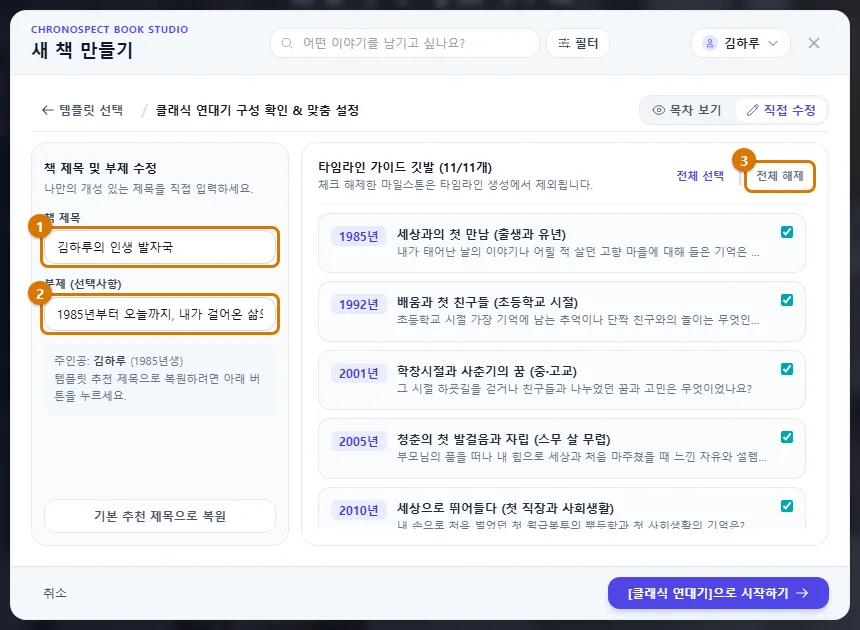The image size is (860, 630).
Task: Click the 김하루 user avatar icon
Action: [x=710, y=43]
